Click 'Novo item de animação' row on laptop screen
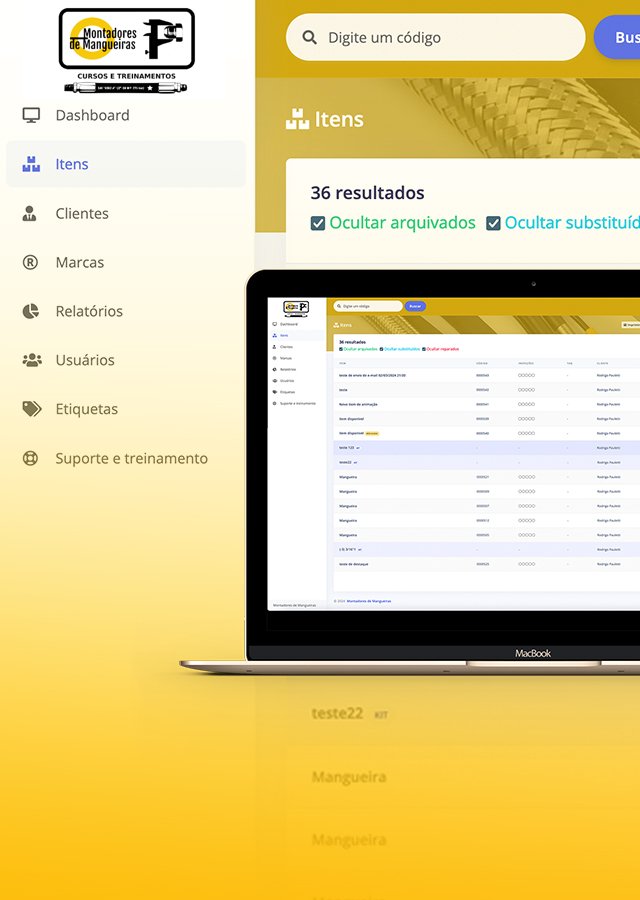This screenshot has width=640, height=900. pyautogui.click(x=487, y=404)
